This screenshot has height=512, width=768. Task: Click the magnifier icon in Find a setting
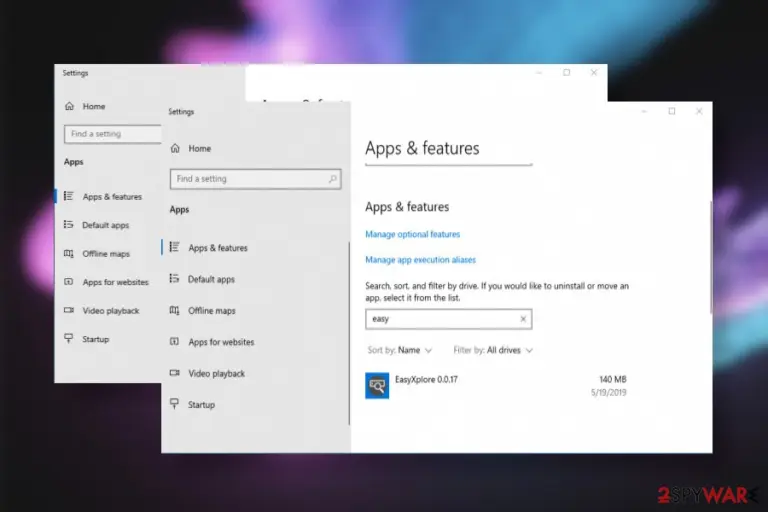(x=333, y=179)
